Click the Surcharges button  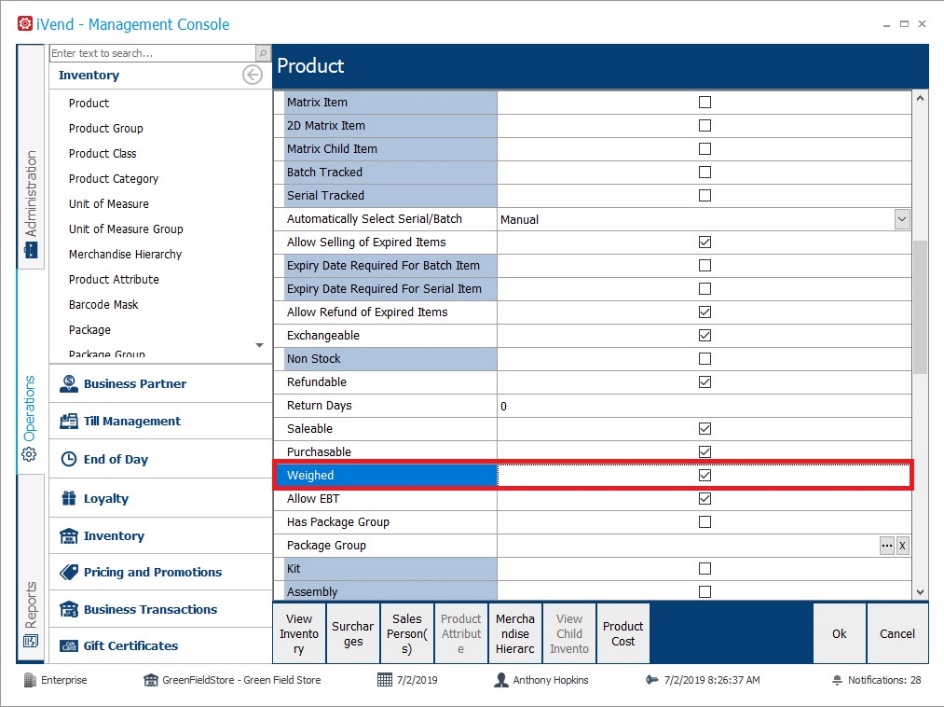point(353,634)
